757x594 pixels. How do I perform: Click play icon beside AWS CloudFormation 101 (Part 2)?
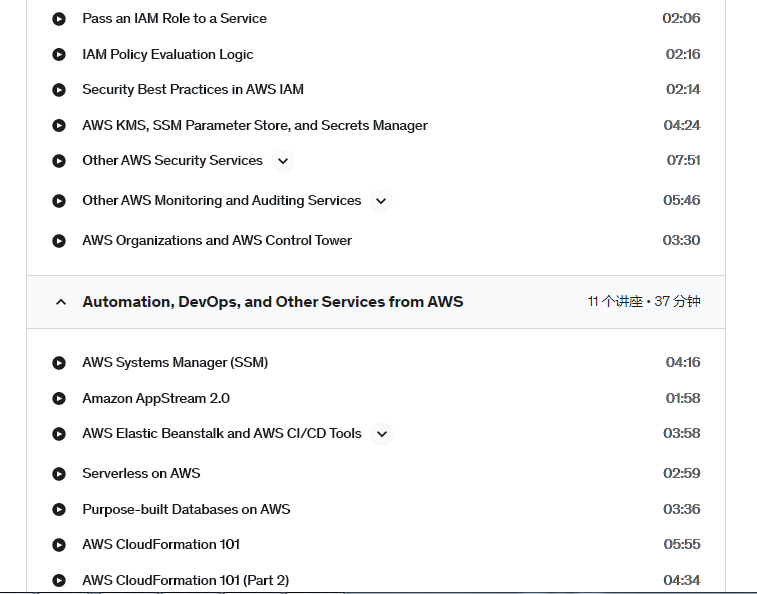pos(59,580)
